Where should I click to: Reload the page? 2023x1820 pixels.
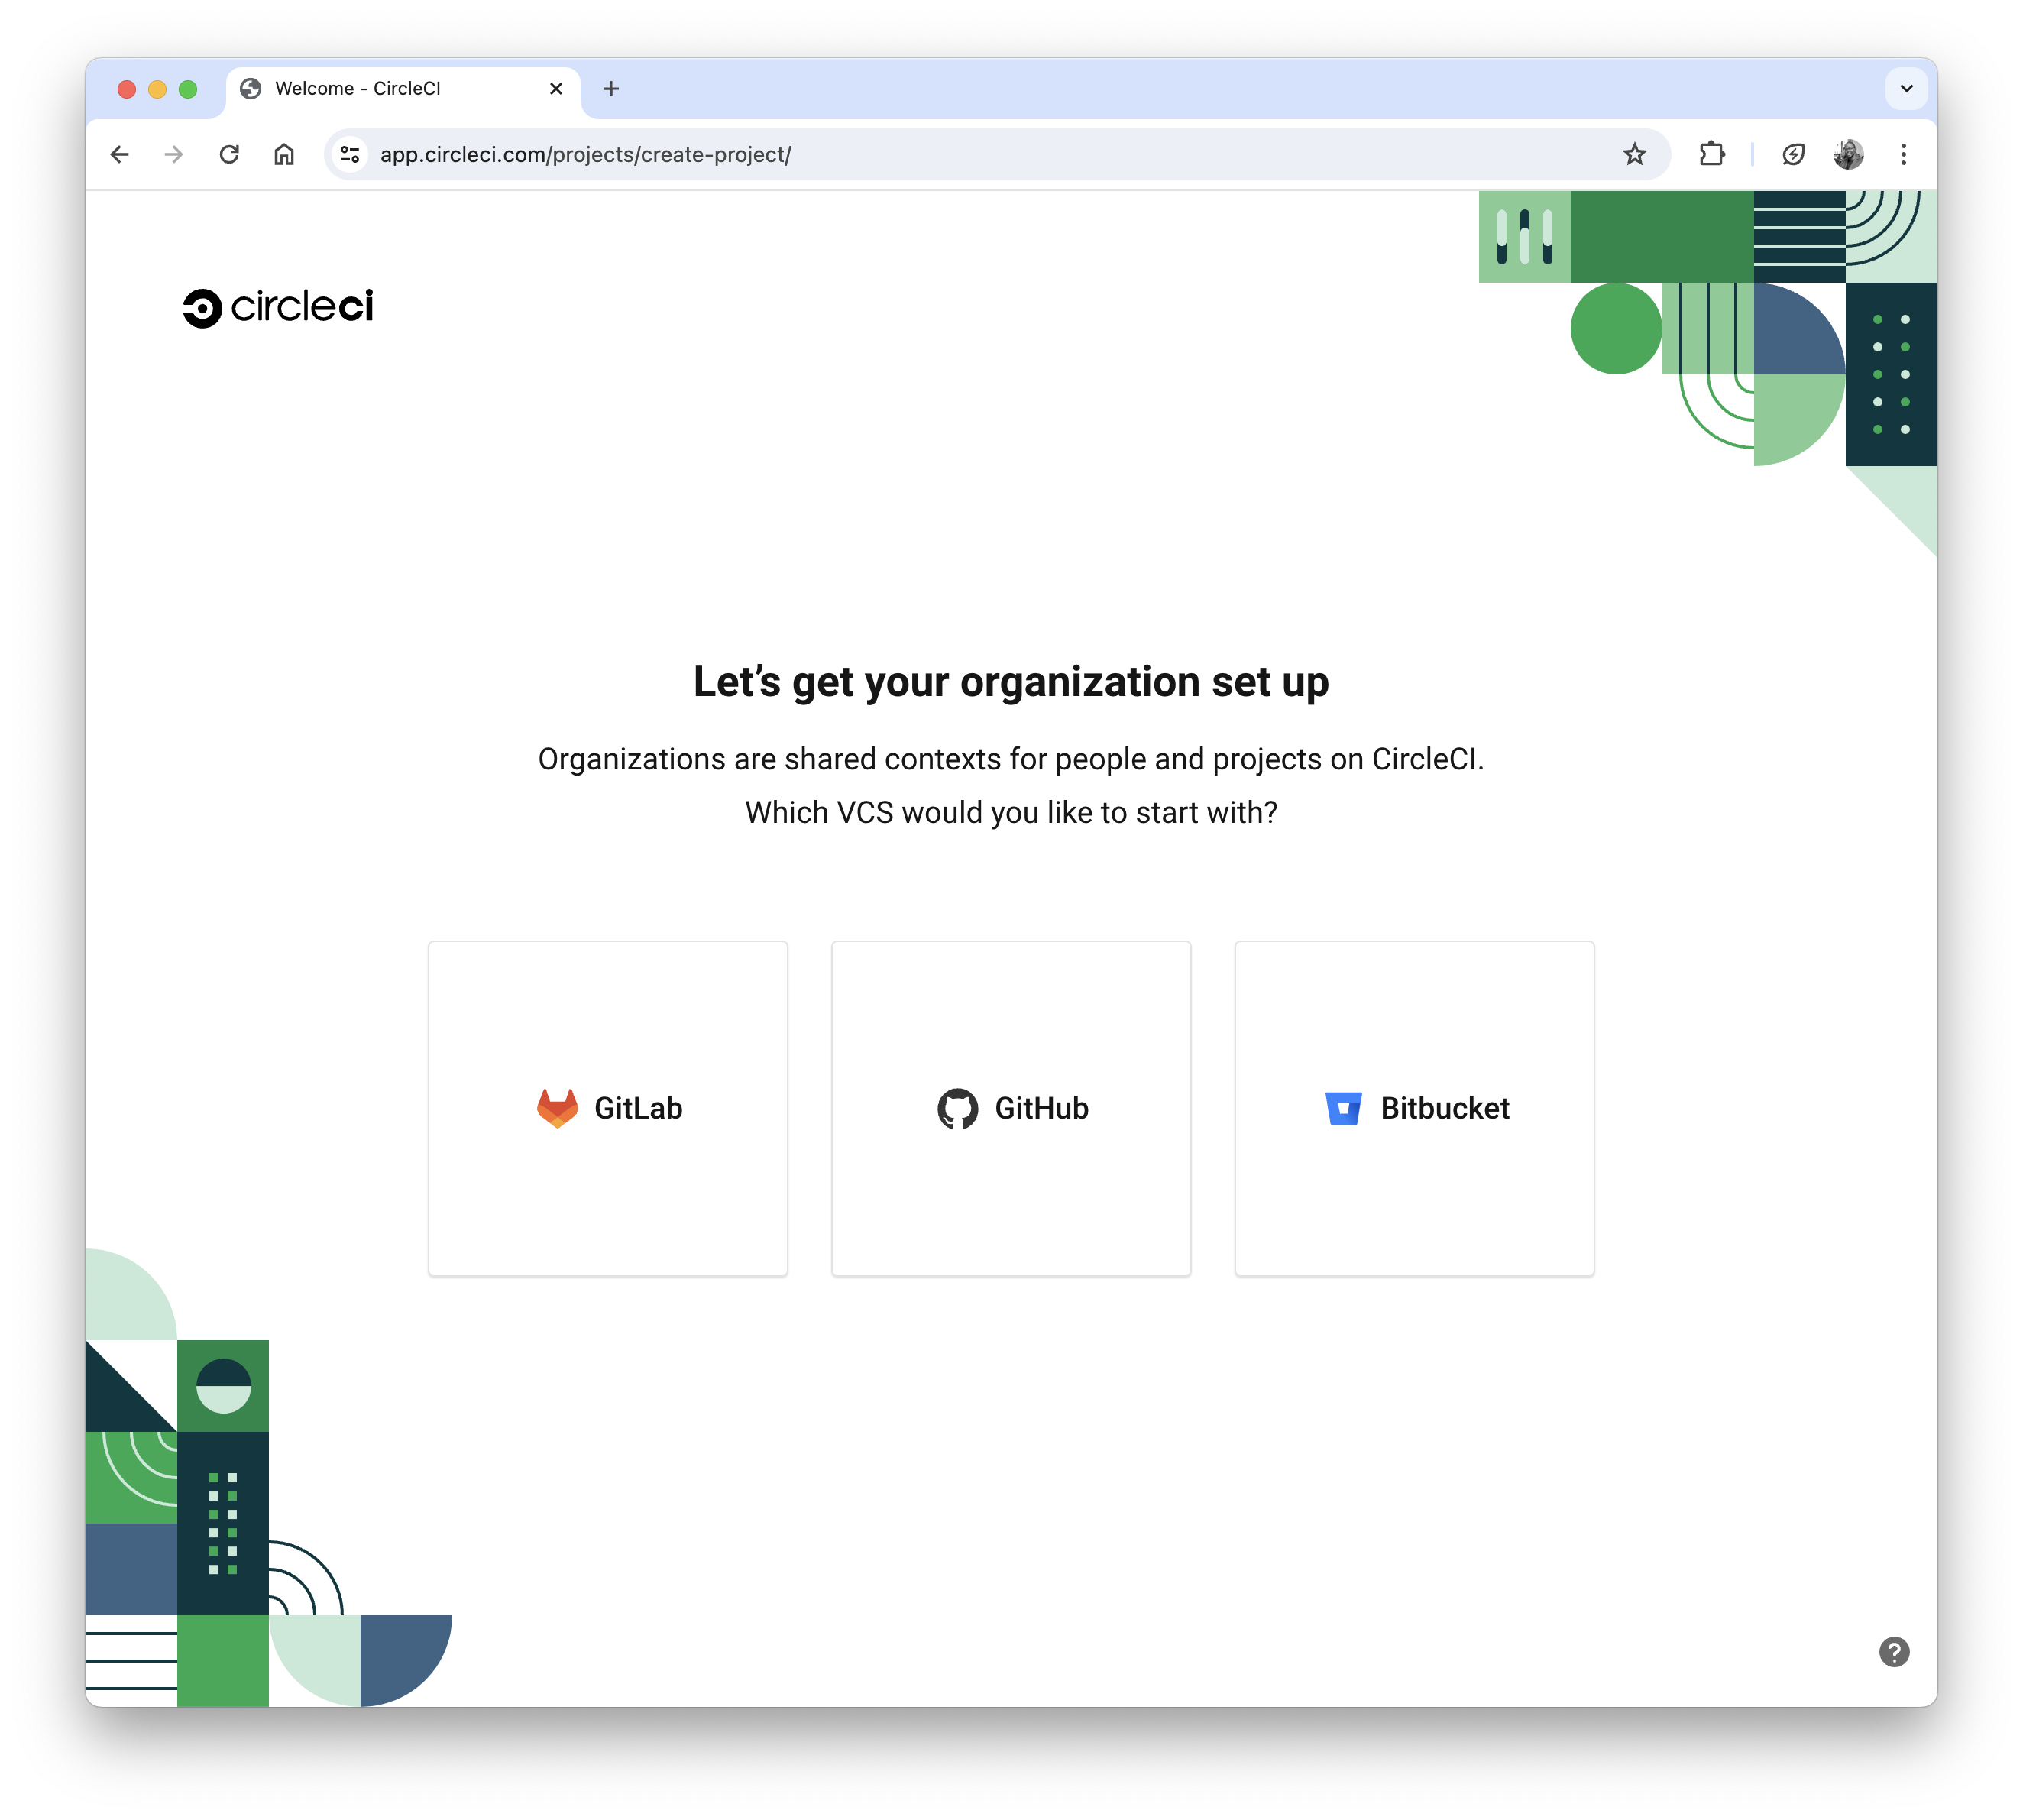[x=229, y=154]
